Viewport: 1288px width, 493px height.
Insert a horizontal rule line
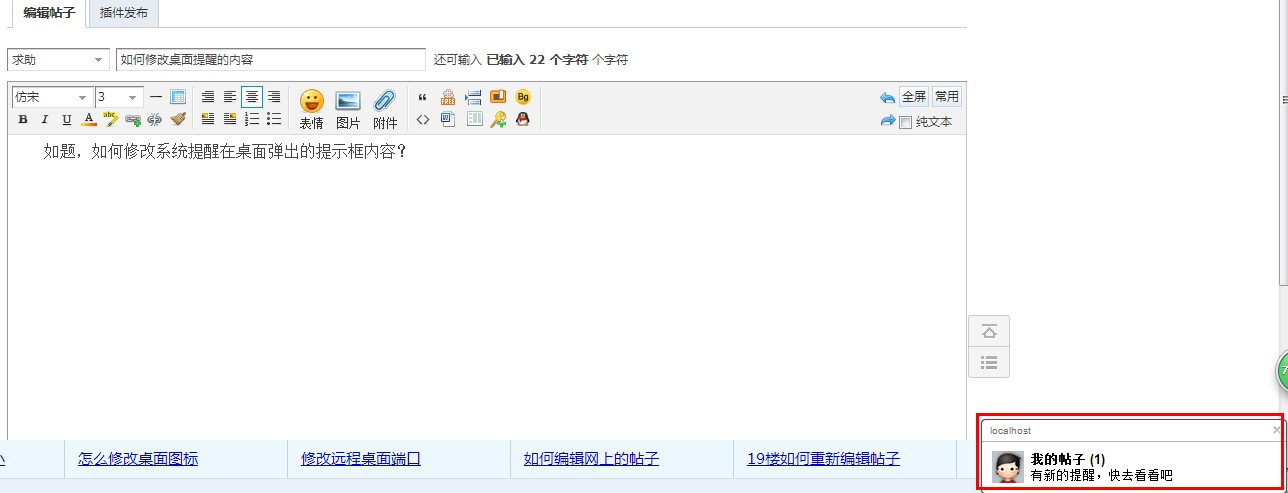click(156, 97)
